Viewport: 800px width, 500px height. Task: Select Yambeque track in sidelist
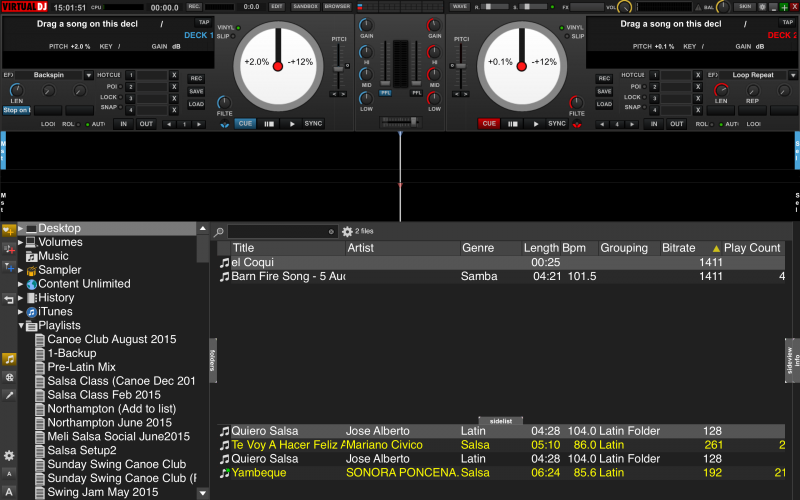tap(501, 473)
